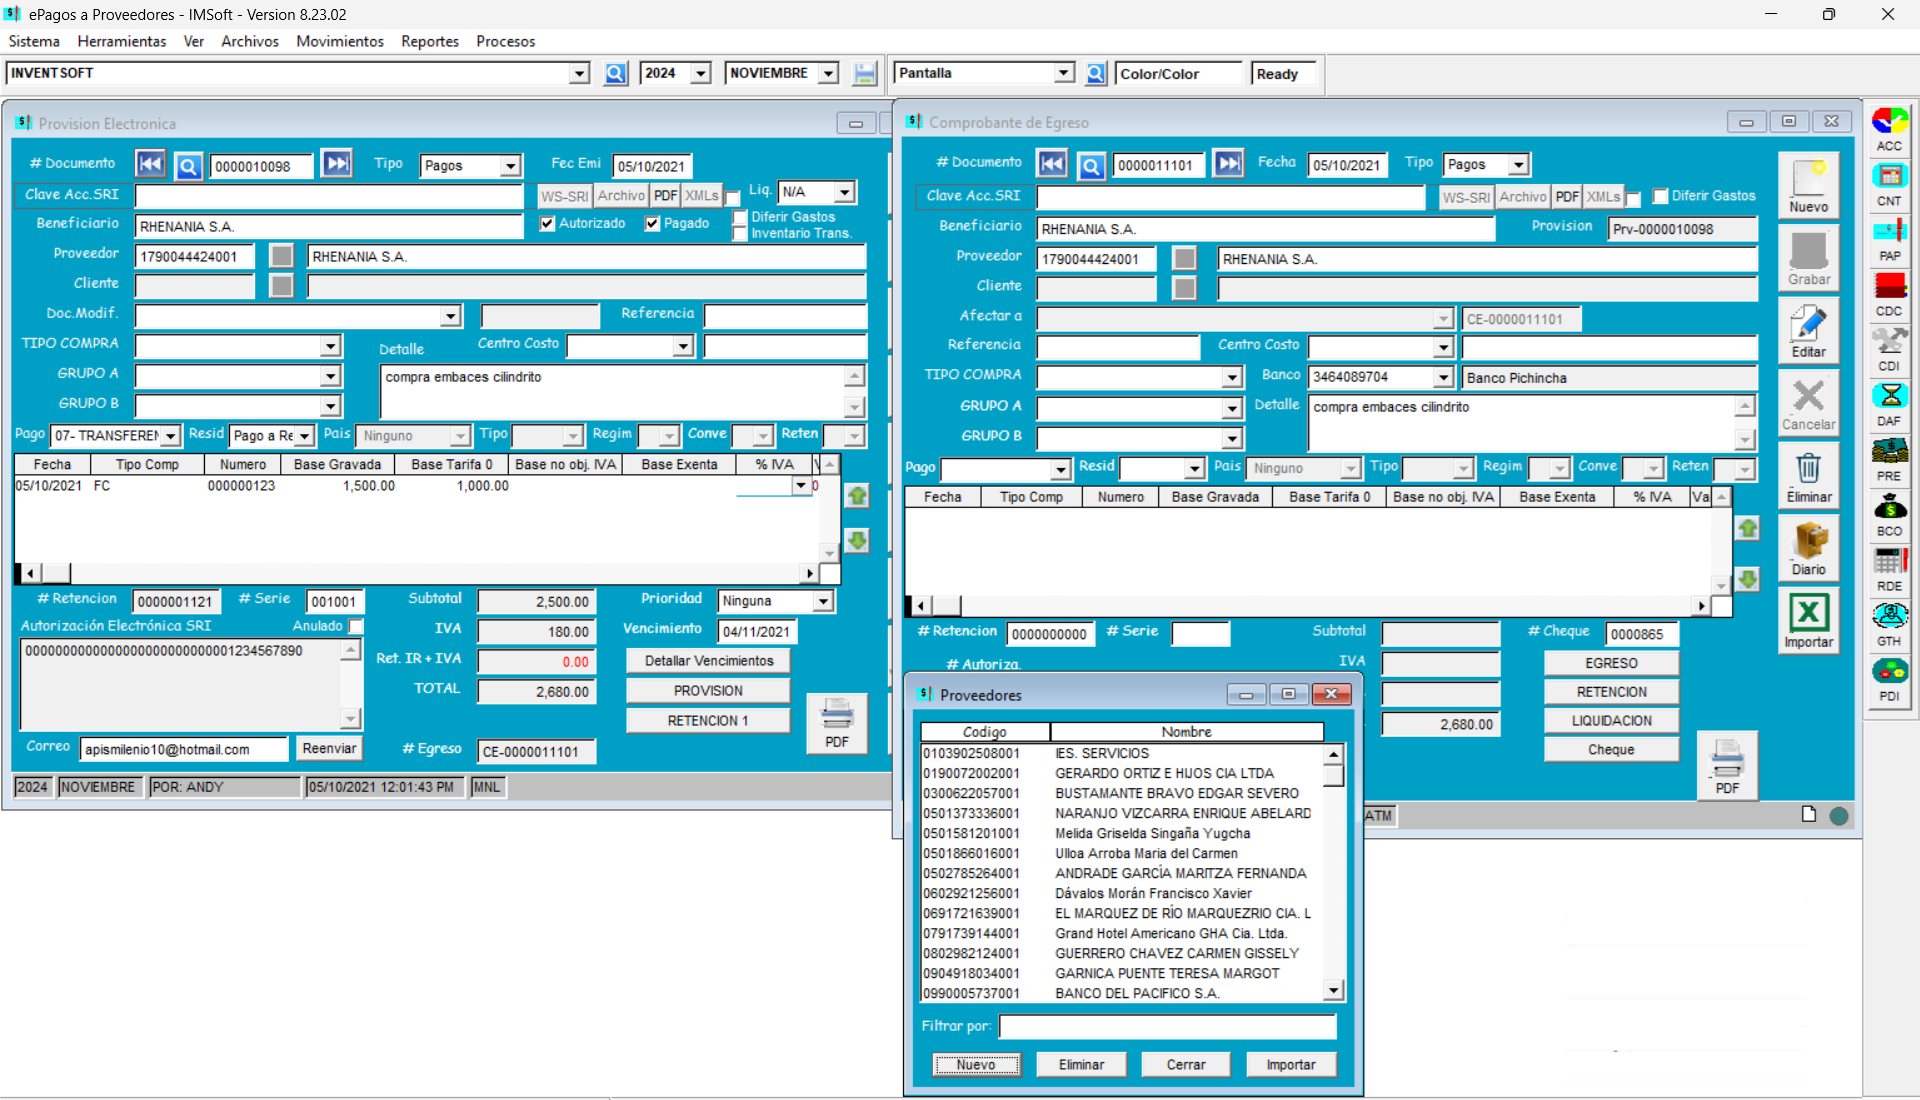Open the Movimientos menu

click(x=339, y=41)
